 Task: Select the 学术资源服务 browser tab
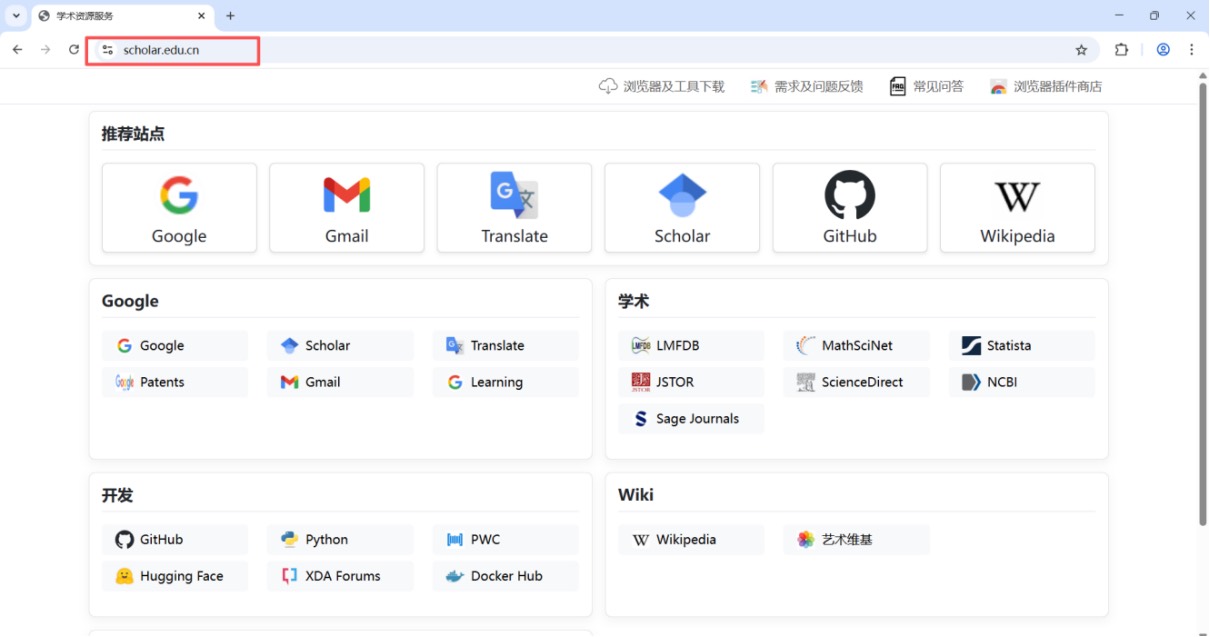tap(122, 17)
